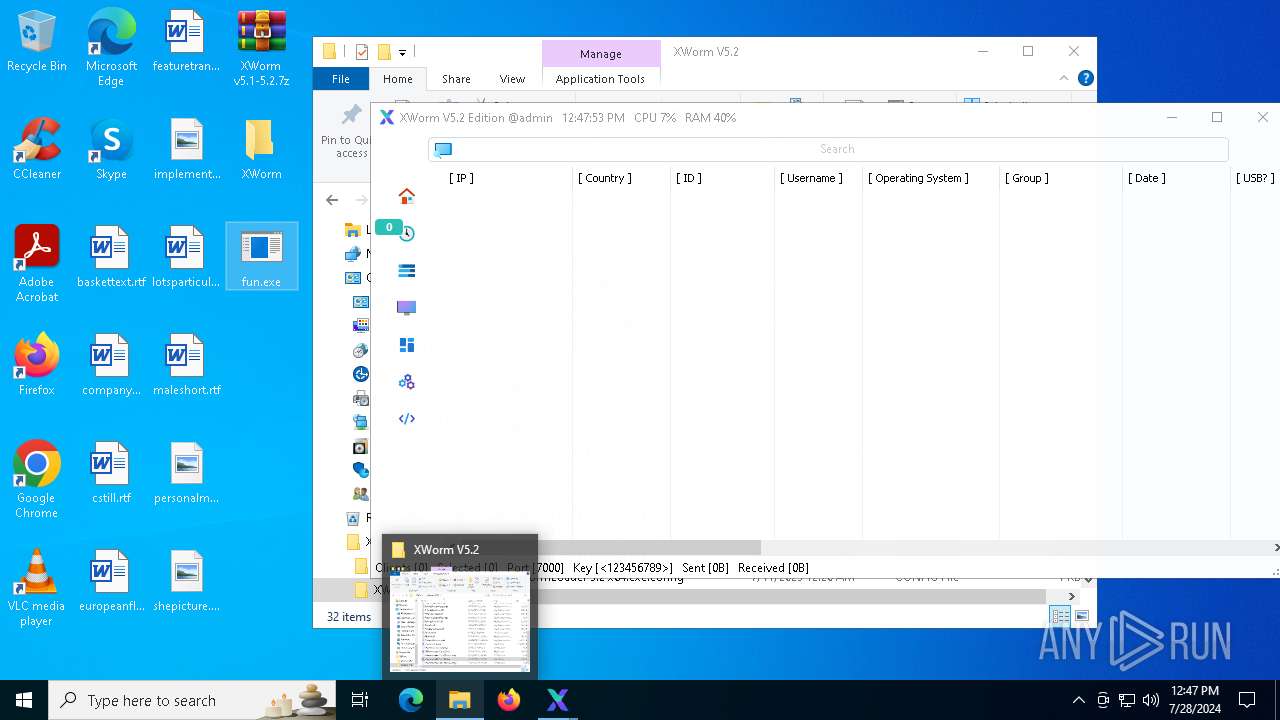Screen dimensions: 1280x720
Task: Open the Customize Quick Access Toolbar dropdown
Action: click(402, 52)
